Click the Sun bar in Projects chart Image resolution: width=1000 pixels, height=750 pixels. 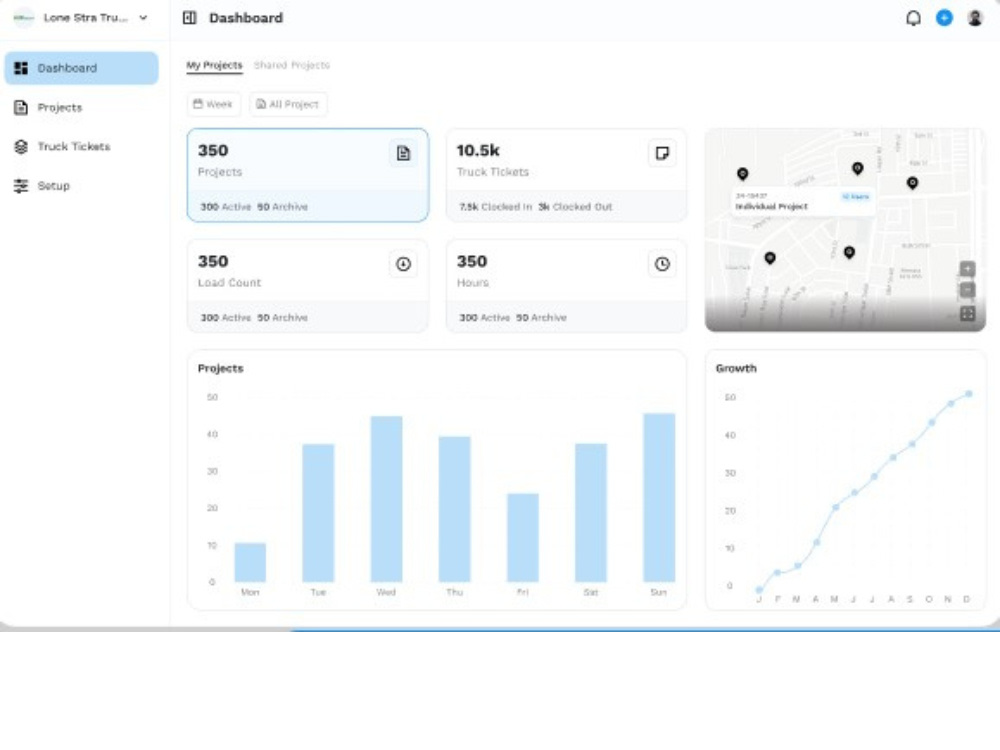pyautogui.click(x=659, y=497)
